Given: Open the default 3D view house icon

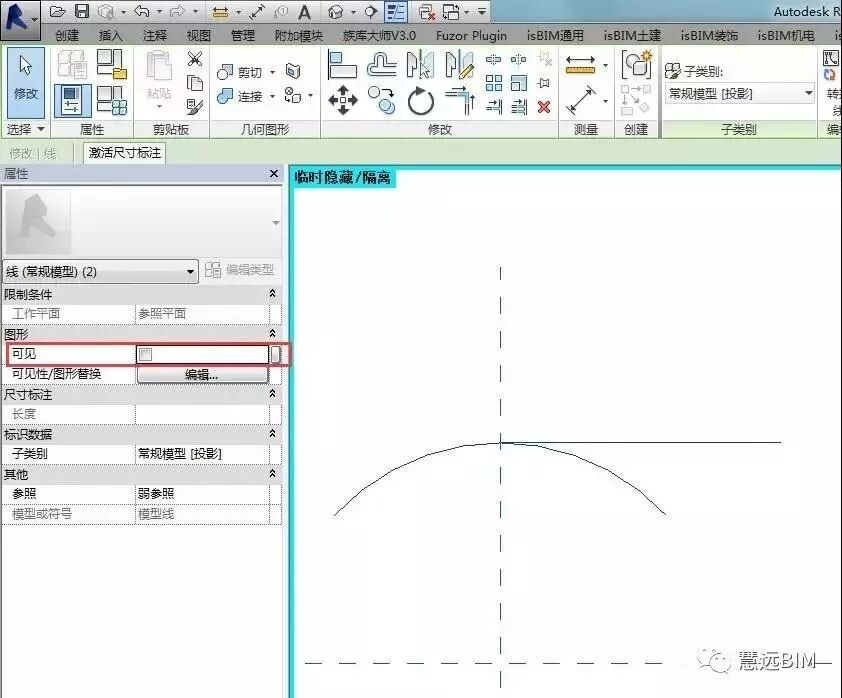Looking at the screenshot, I should 336,12.
